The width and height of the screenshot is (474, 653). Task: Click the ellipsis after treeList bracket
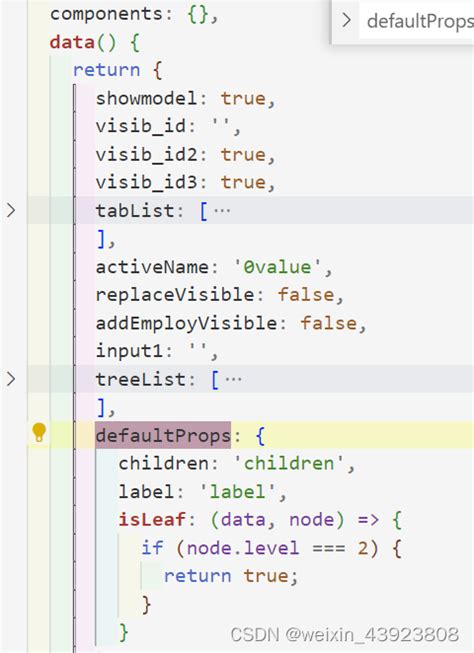coord(233,379)
